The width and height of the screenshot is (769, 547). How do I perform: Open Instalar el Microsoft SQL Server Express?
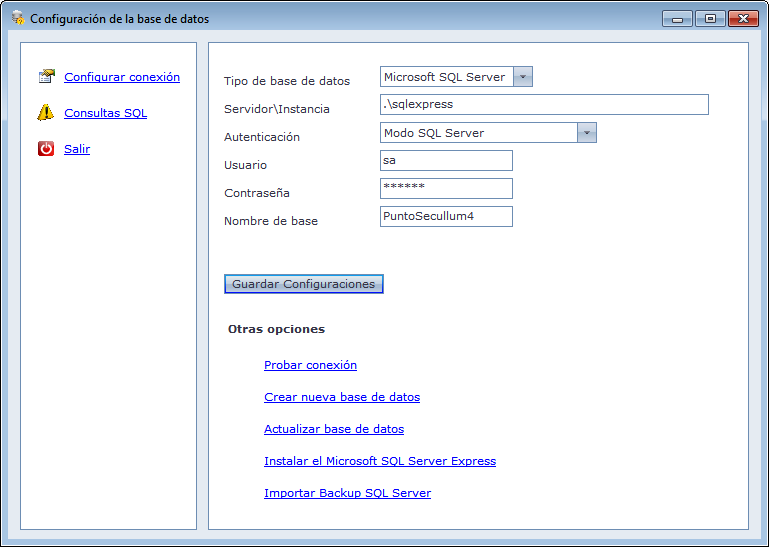379,461
